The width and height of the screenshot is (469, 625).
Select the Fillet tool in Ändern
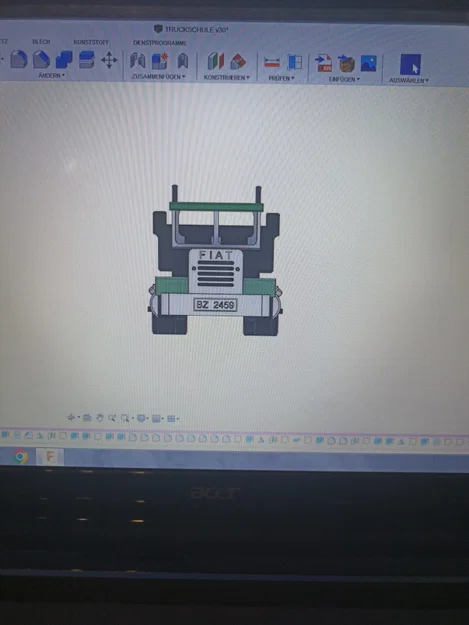[x=19, y=59]
